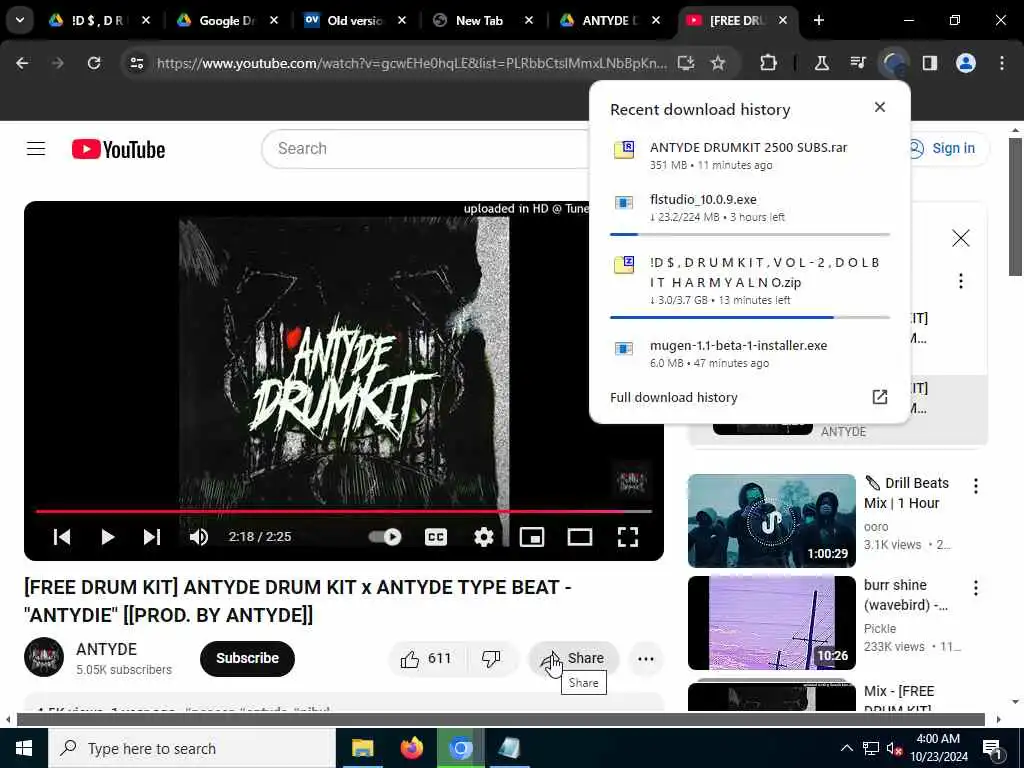The image size is (1024, 768).
Task: Enter full screen video mode
Action: [x=628, y=537]
